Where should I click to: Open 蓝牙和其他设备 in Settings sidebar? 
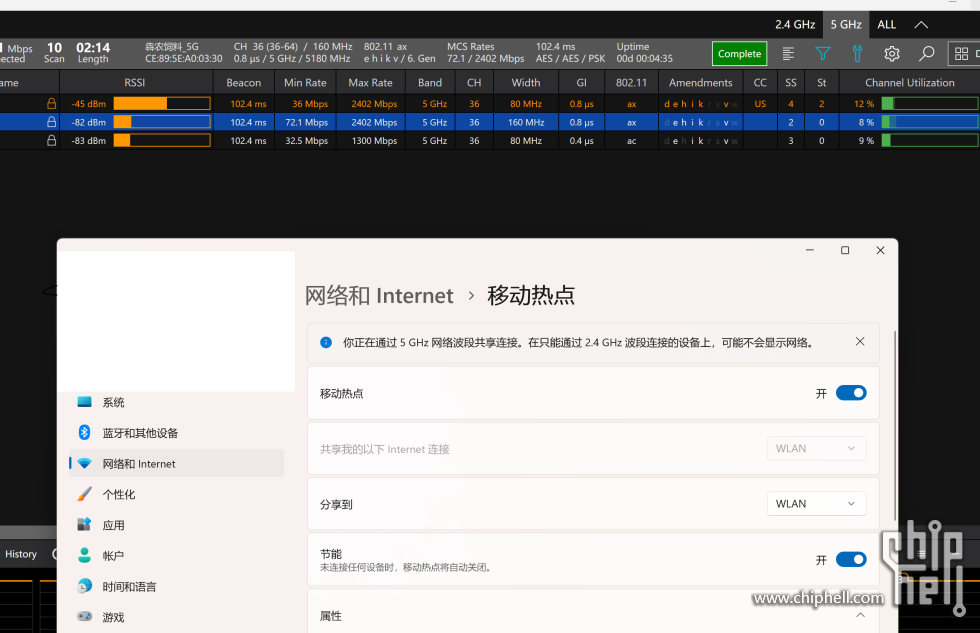(x=176, y=433)
